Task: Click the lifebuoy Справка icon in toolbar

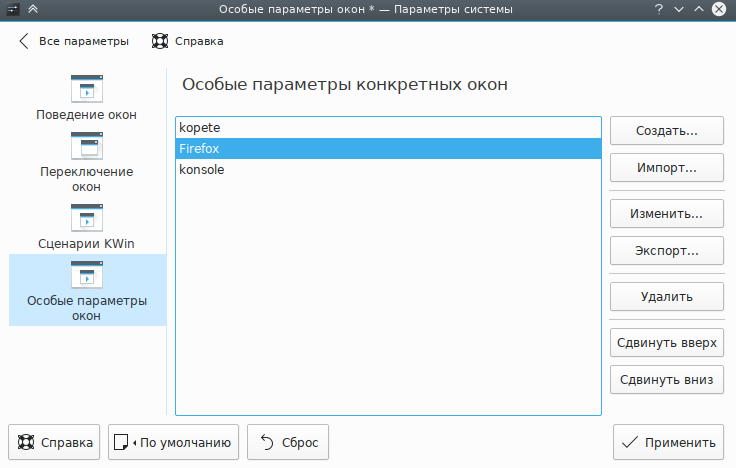Action: click(159, 41)
